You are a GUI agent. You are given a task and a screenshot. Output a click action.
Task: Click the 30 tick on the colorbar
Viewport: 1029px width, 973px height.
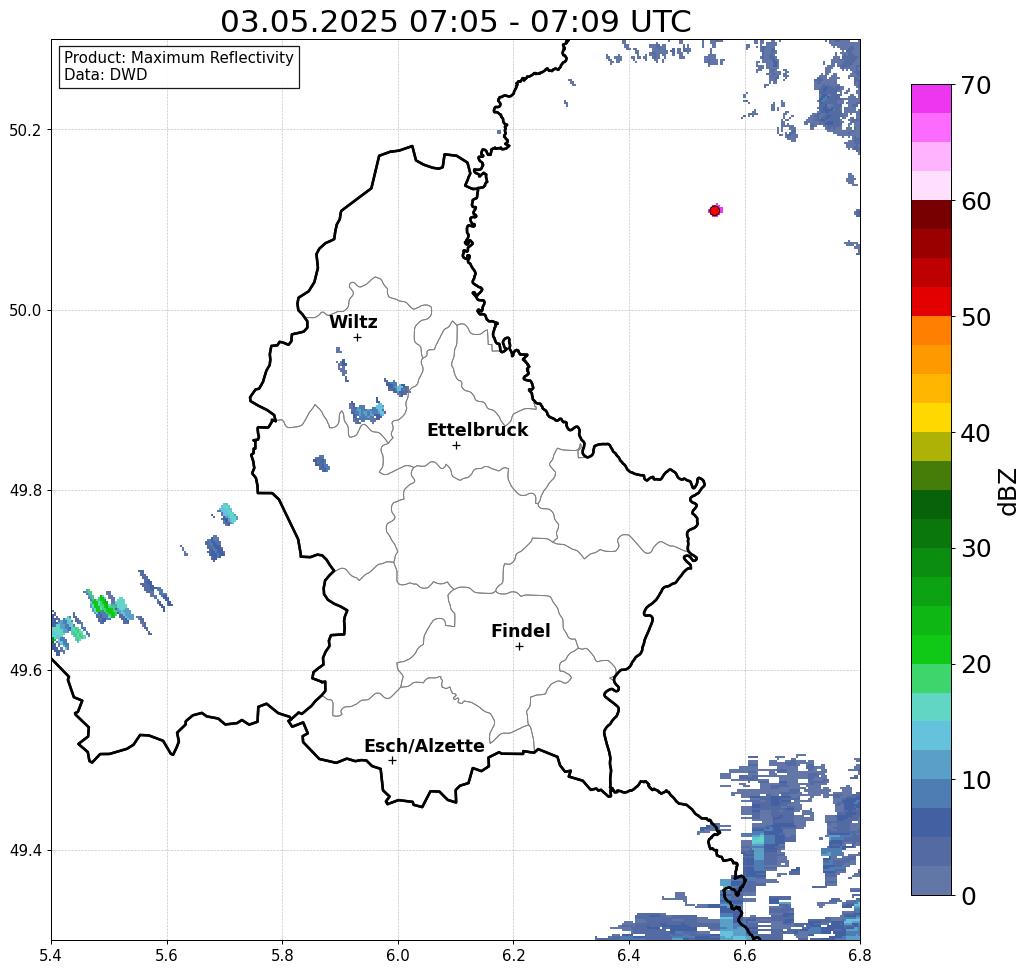[976, 548]
